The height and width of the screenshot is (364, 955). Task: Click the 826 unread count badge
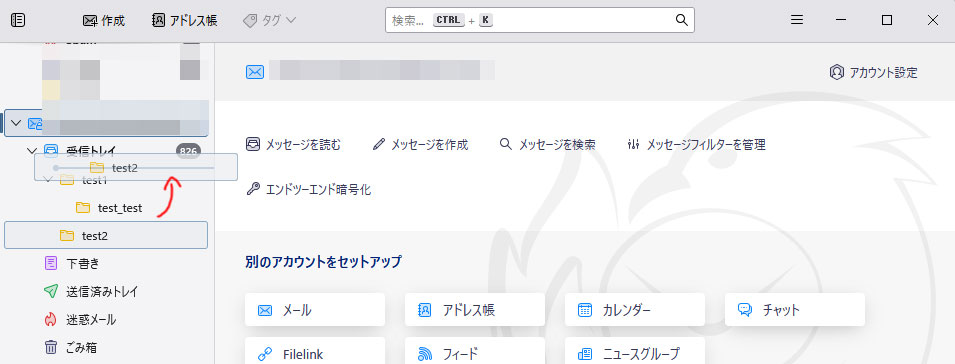tap(188, 150)
